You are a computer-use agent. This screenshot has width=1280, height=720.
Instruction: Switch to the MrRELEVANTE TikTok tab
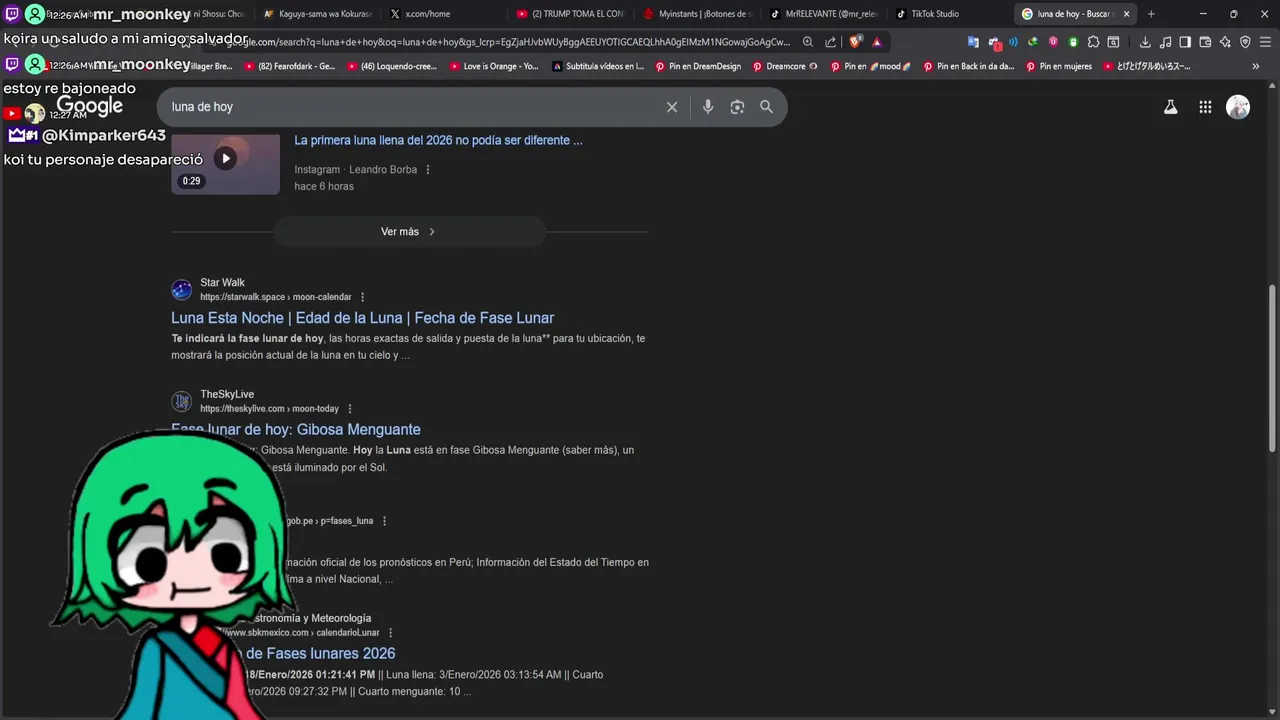click(823, 14)
